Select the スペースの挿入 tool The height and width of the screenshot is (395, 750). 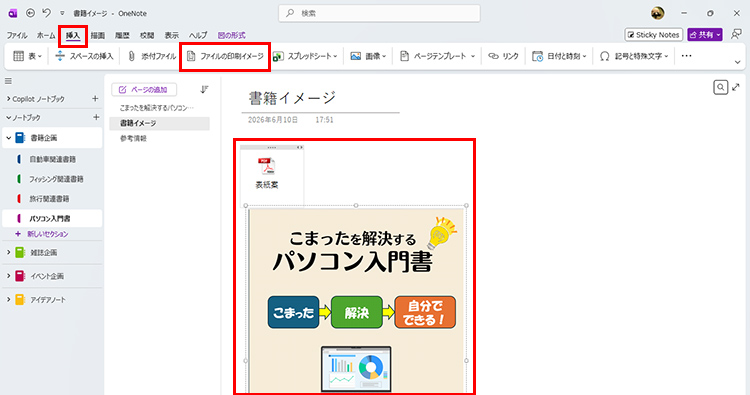[x=84, y=56]
